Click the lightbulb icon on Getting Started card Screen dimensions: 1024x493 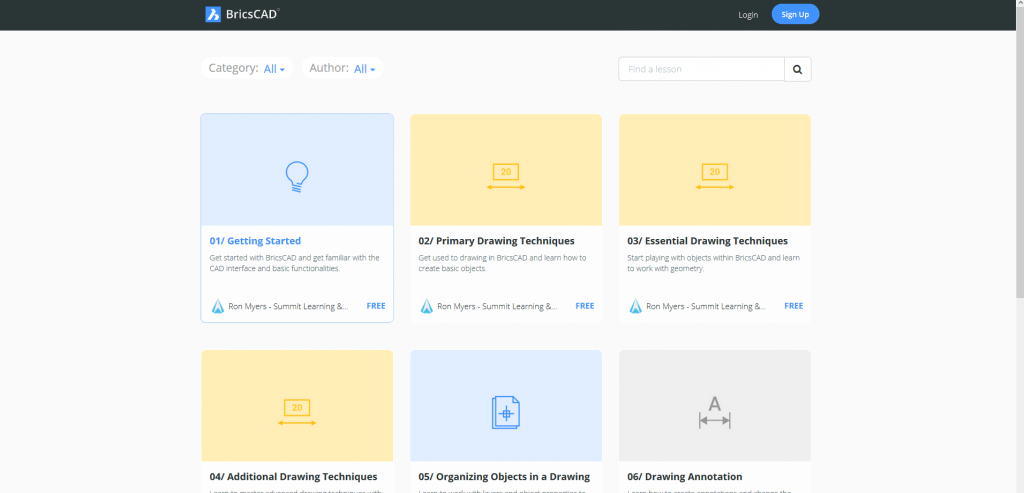[297, 176]
